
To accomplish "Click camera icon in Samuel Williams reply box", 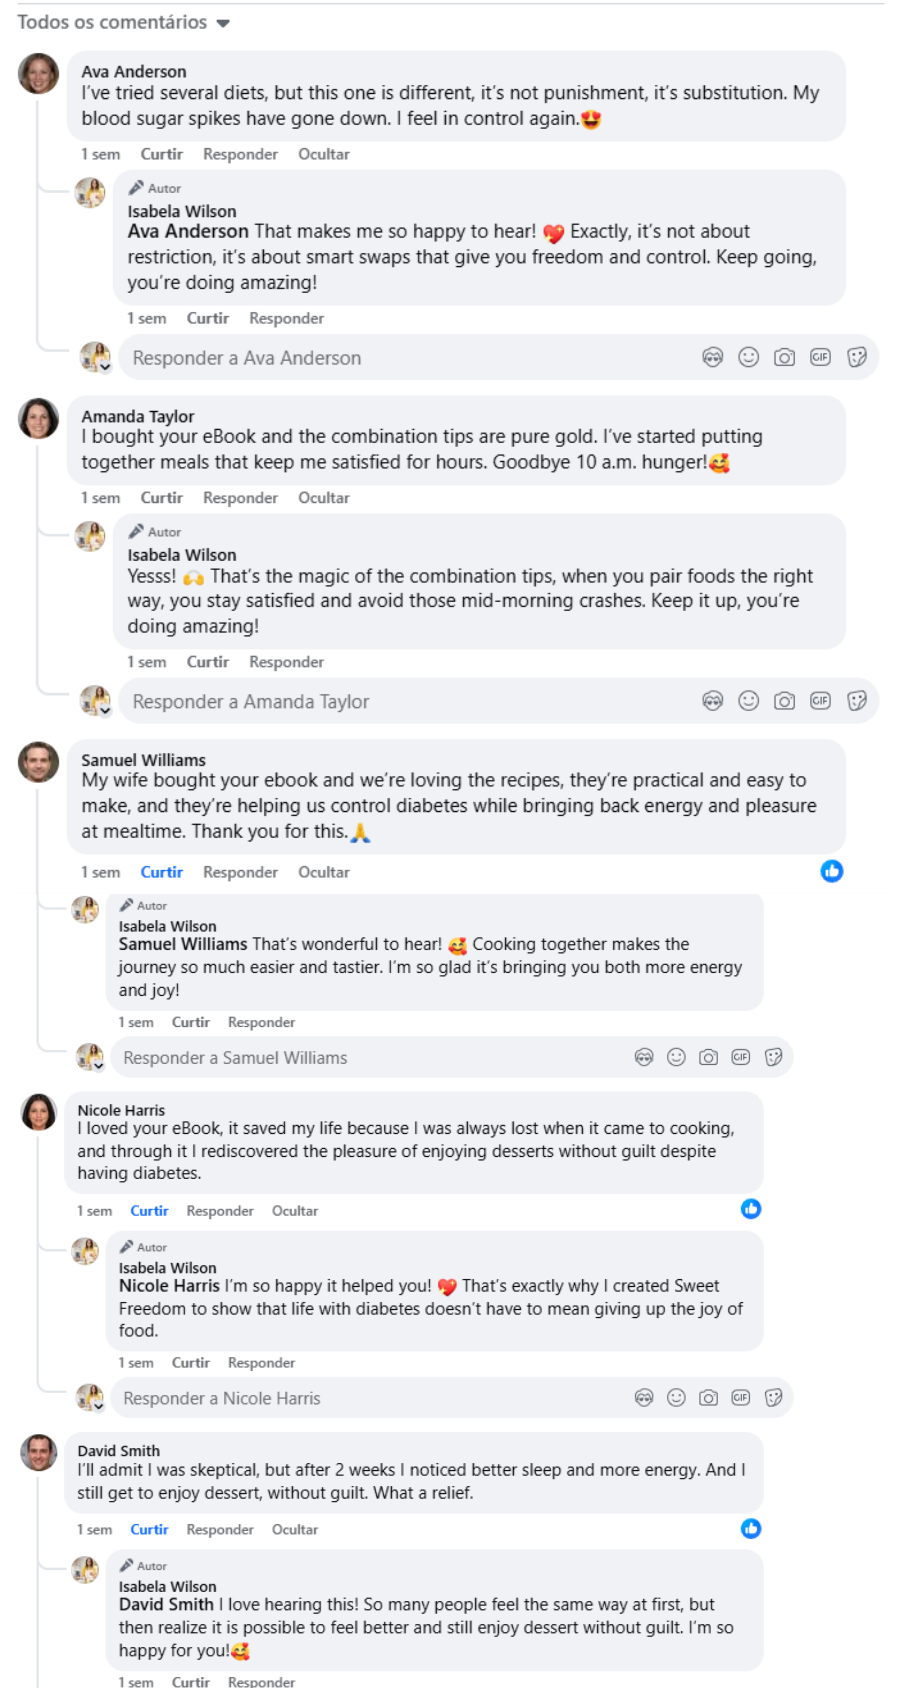I will click(708, 1058).
